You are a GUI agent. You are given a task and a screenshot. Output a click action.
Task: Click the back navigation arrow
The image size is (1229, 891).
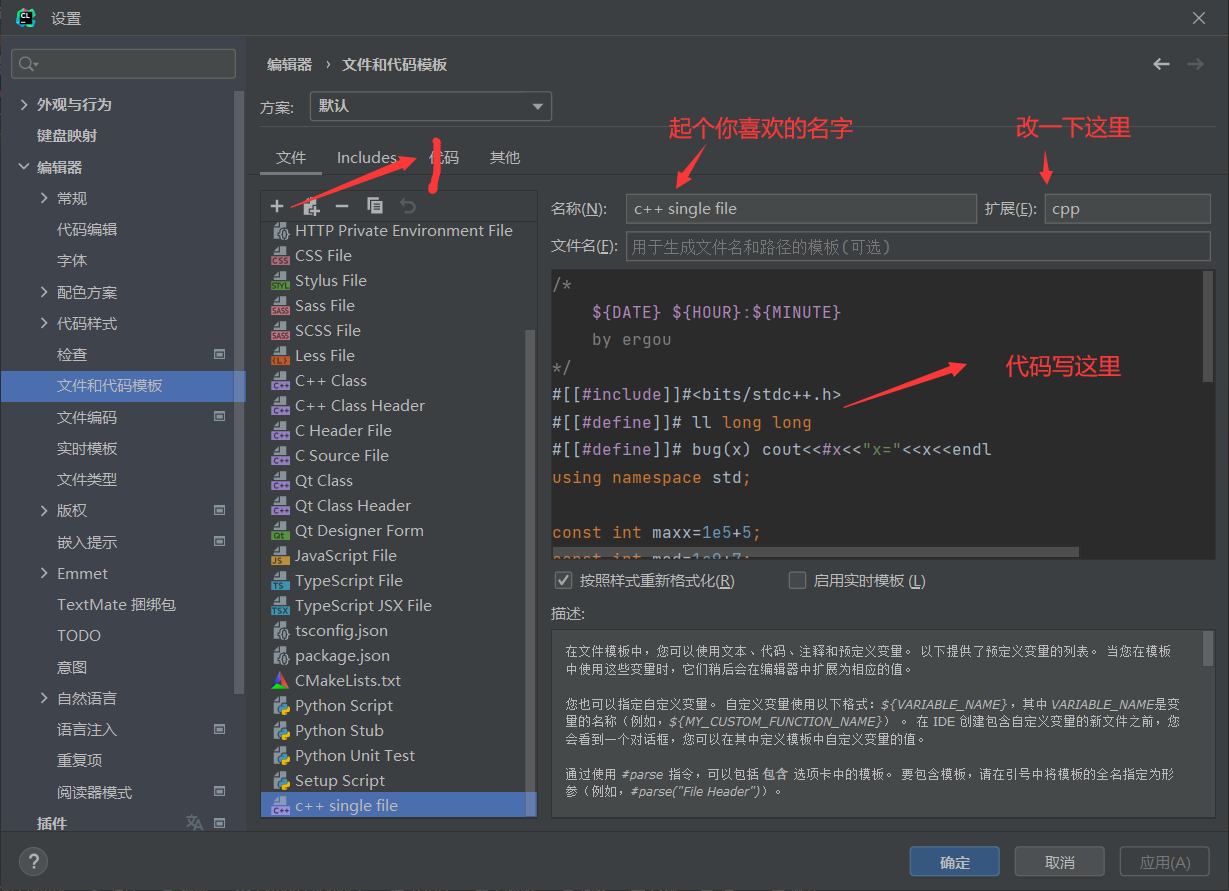pos(1161,64)
